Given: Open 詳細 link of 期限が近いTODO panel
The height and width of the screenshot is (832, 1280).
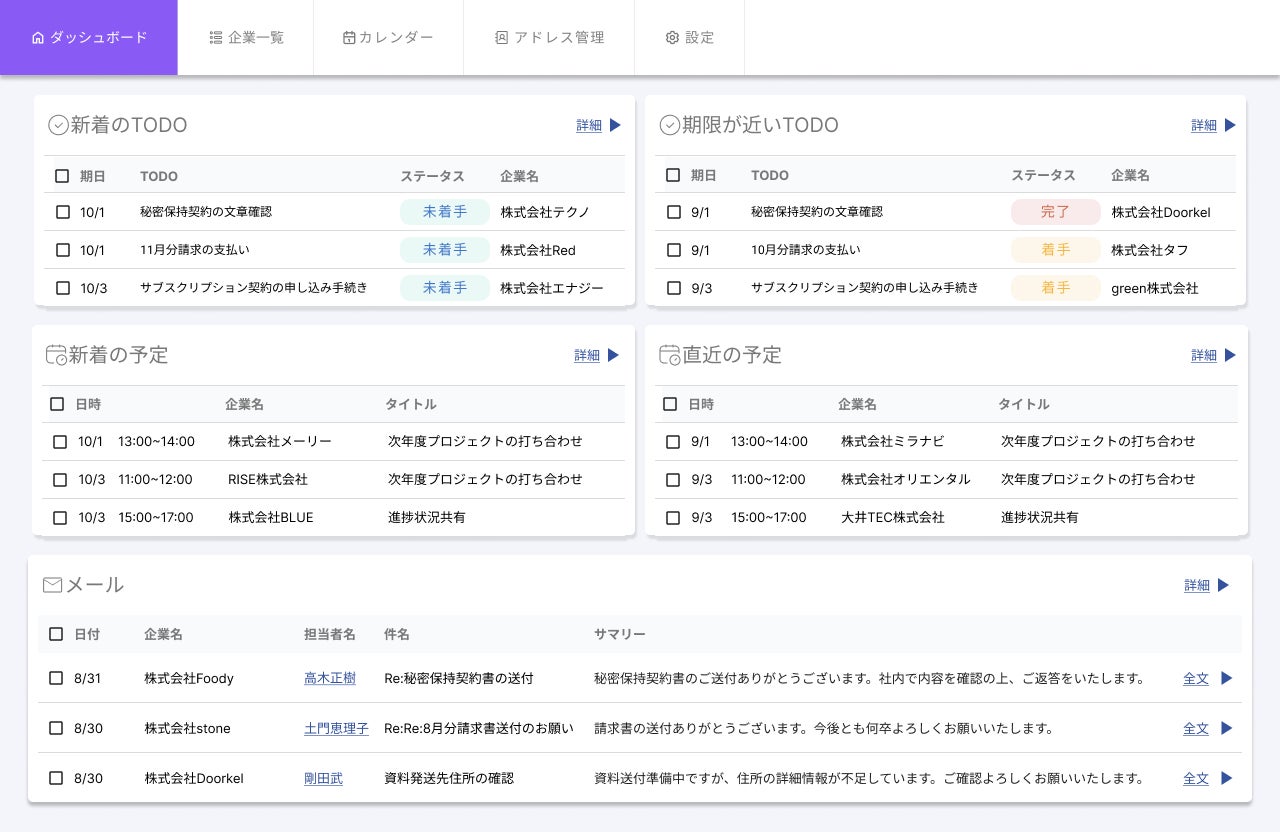Looking at the screenshot, I should pyautogui.click(x=1204, y=126).
